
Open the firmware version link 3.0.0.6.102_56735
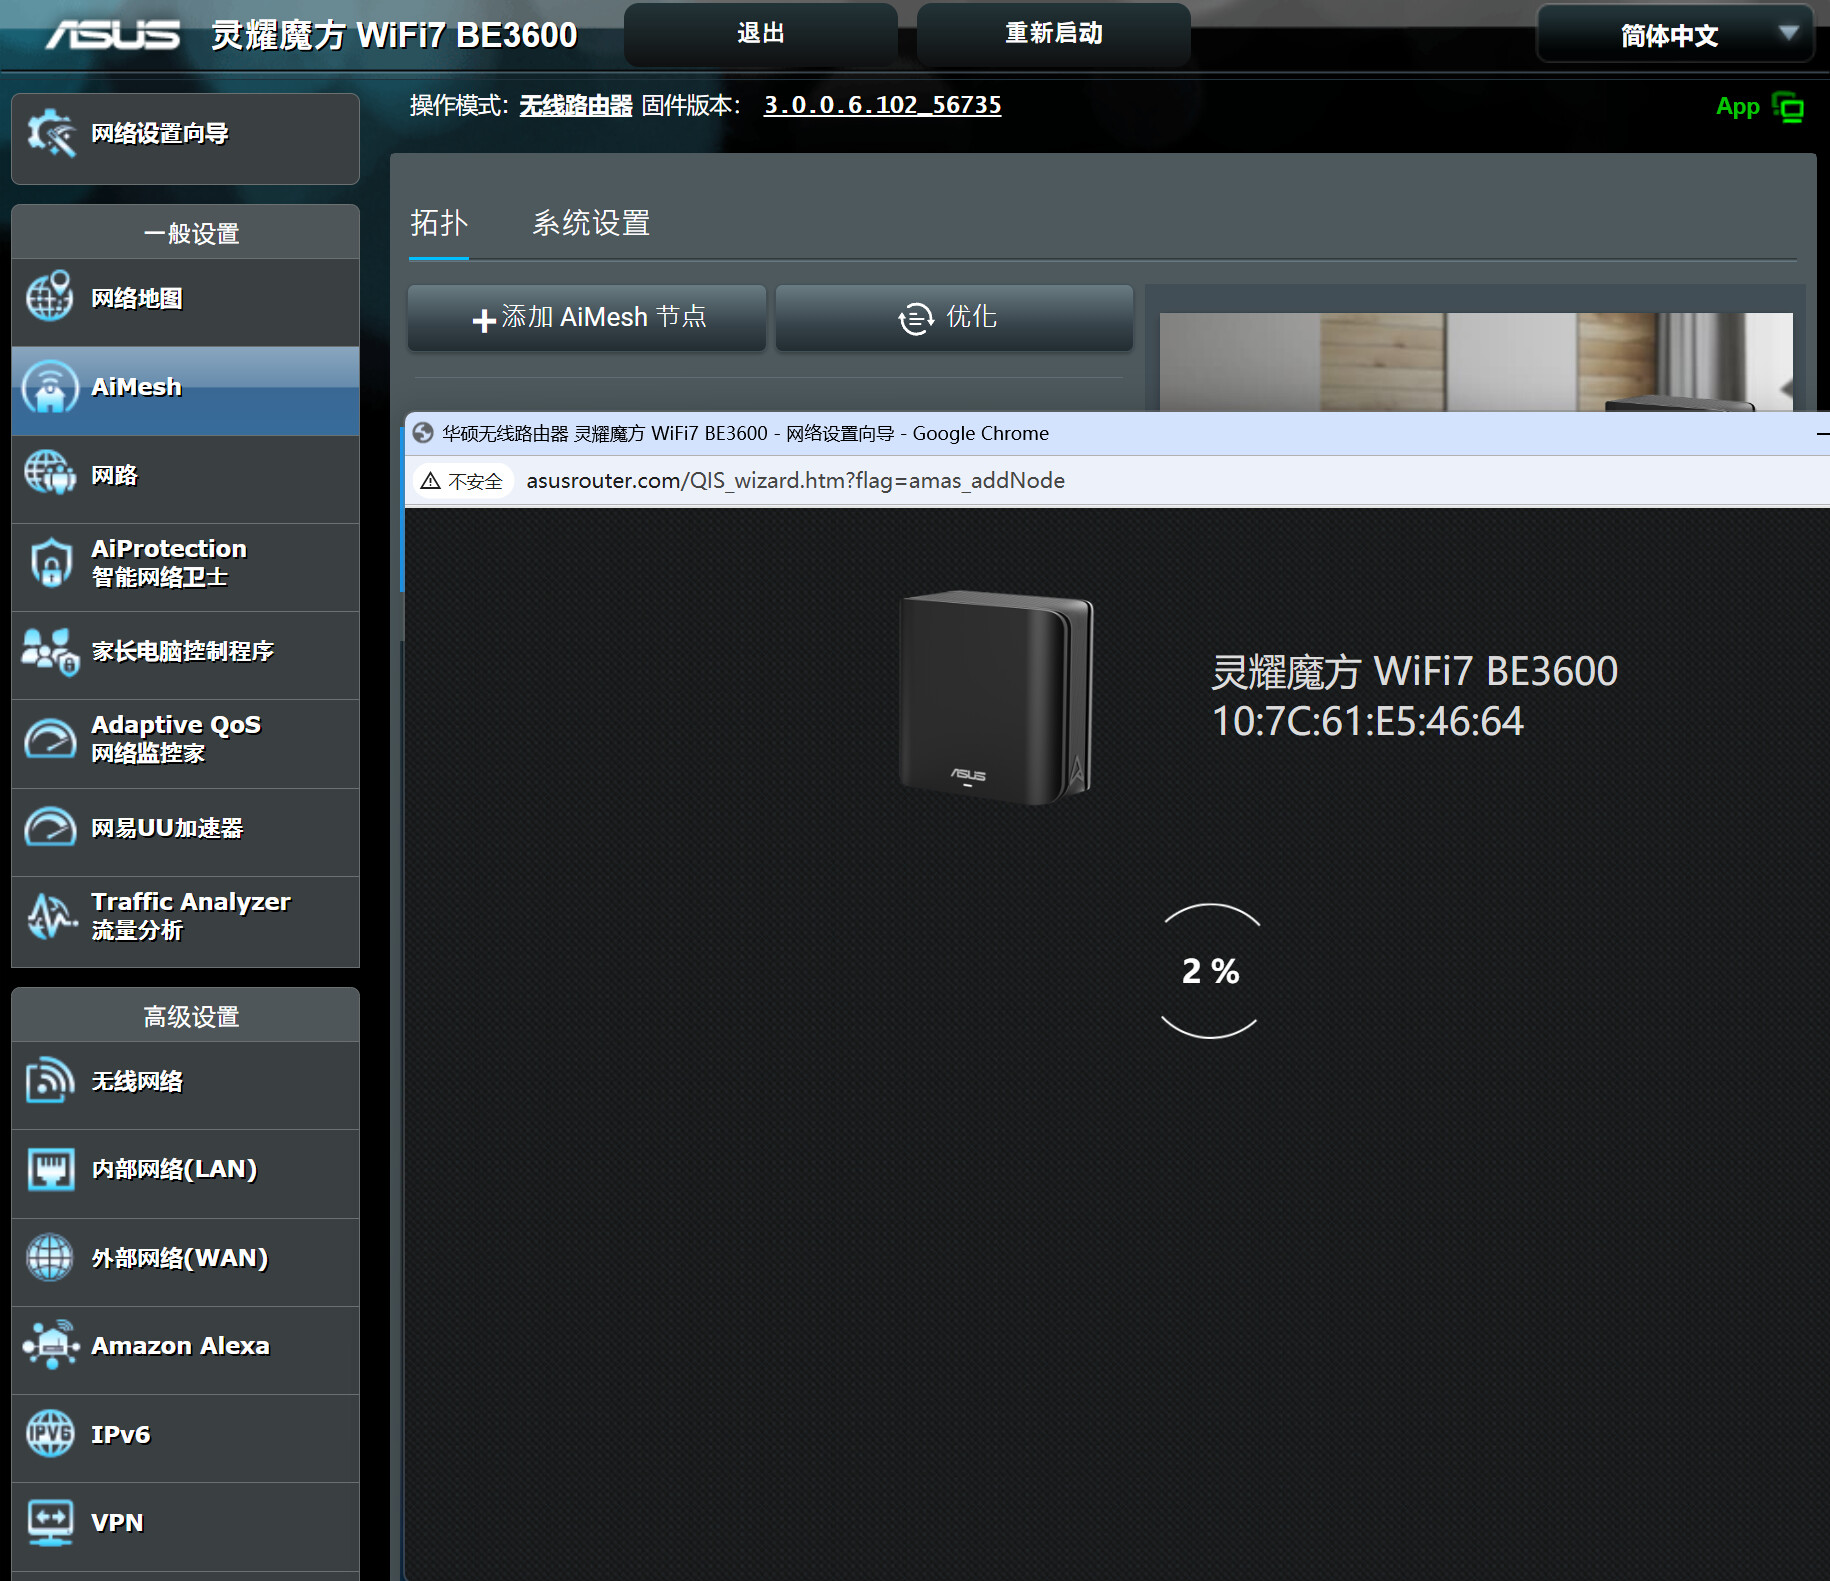(882, 105)
